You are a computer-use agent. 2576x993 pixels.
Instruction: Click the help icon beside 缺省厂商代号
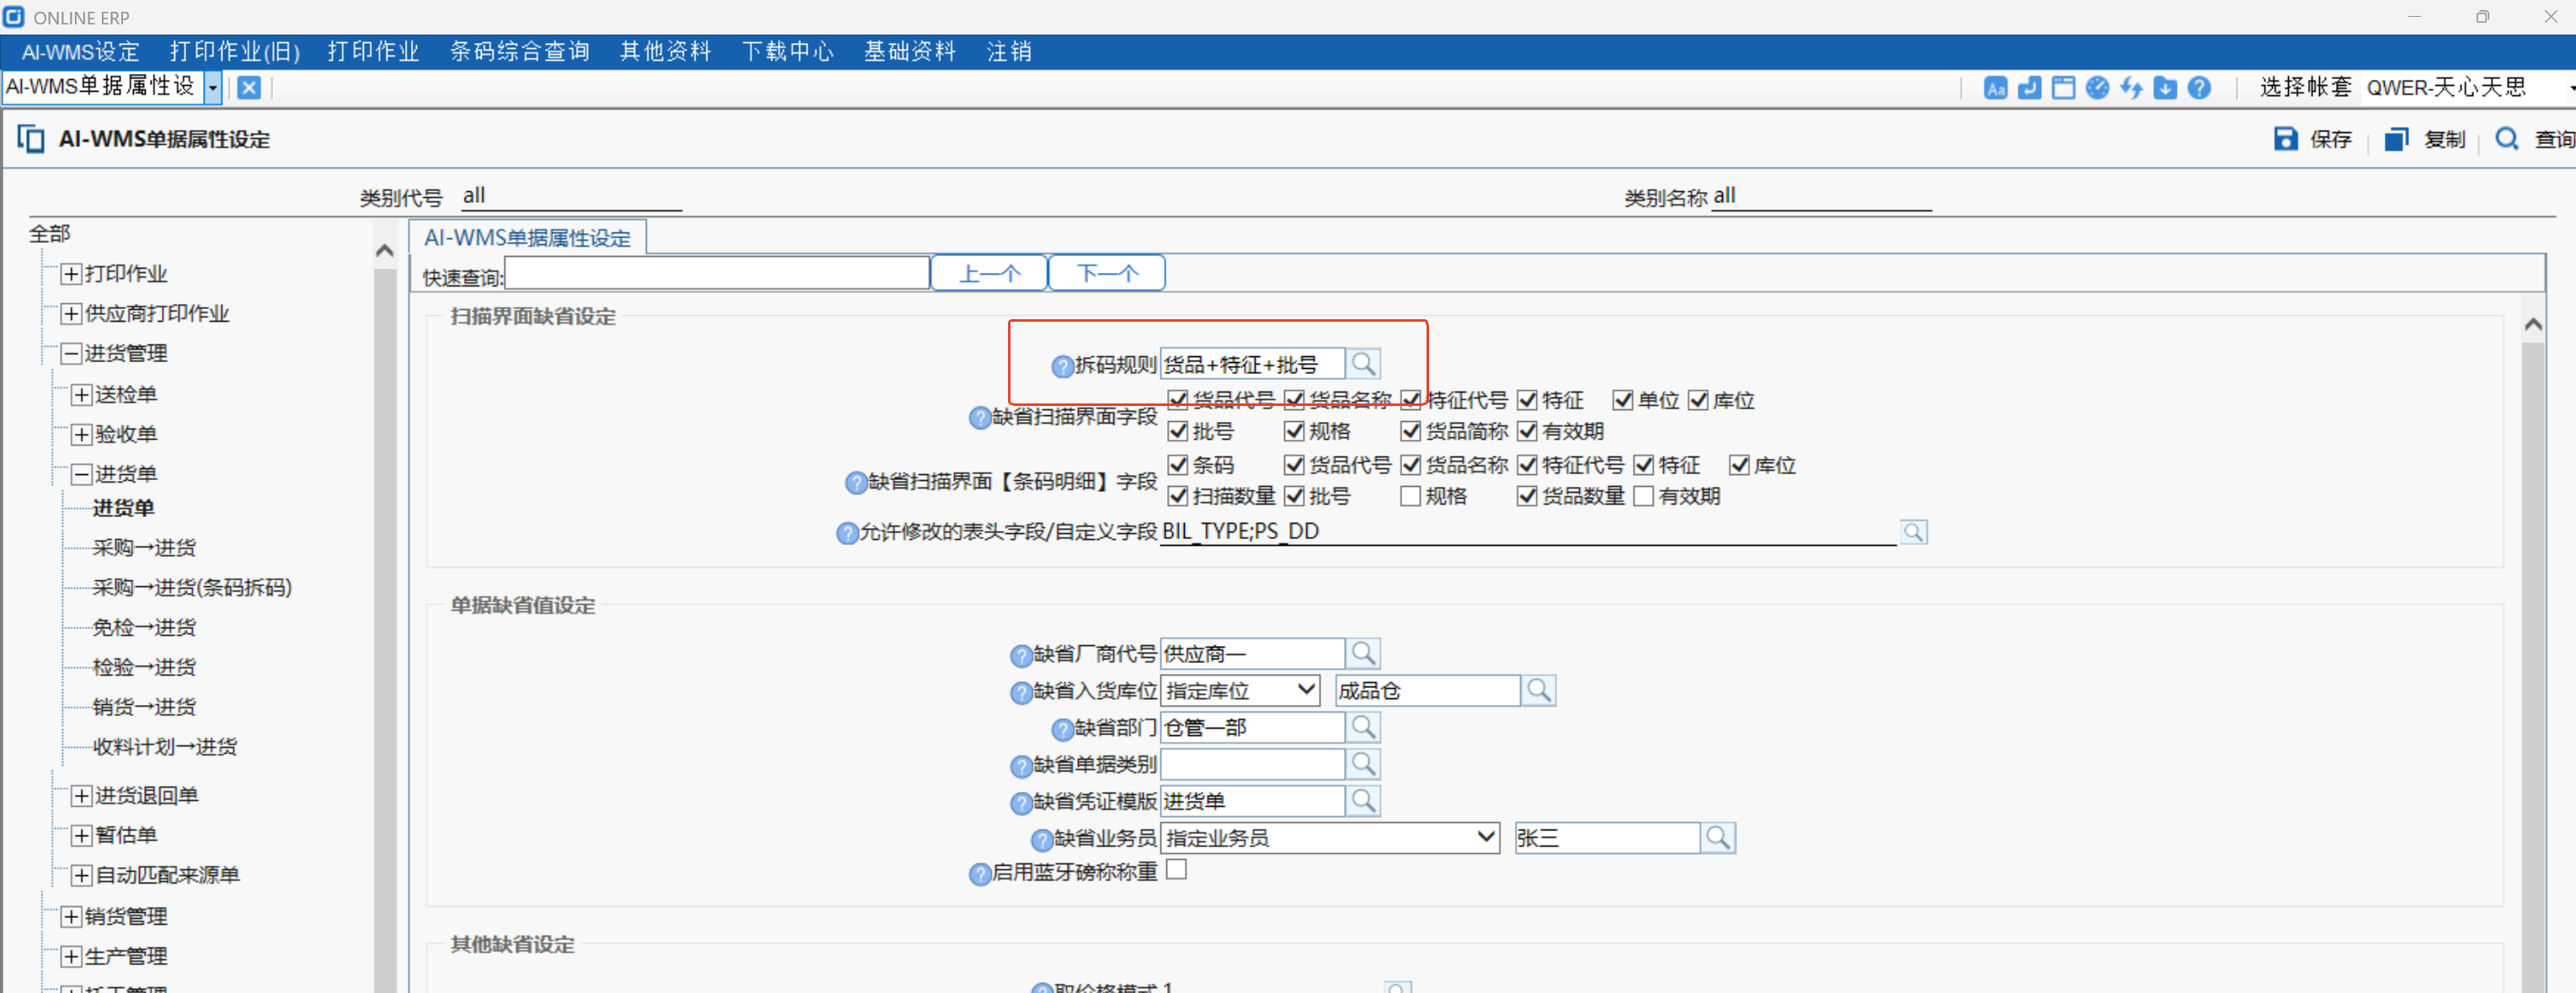[1021, 656]
